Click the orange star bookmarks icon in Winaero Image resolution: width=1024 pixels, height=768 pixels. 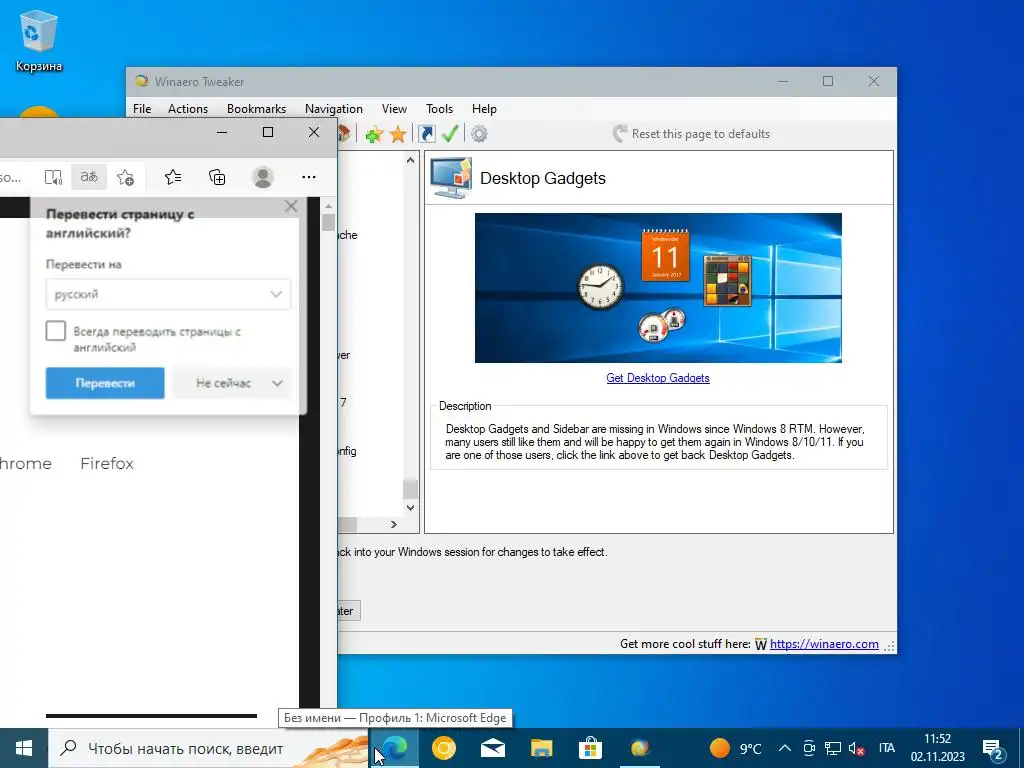click(398, 135)
